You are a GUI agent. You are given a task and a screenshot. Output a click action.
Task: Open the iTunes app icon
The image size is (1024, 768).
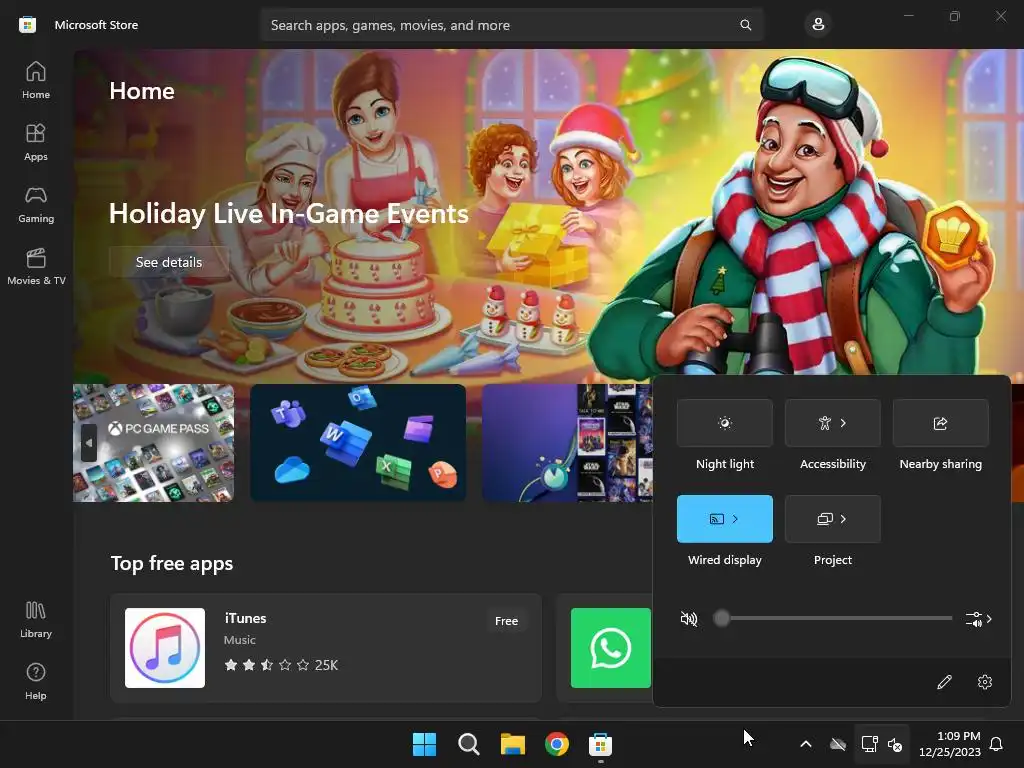pyautogui.click(x=165, y=648)
